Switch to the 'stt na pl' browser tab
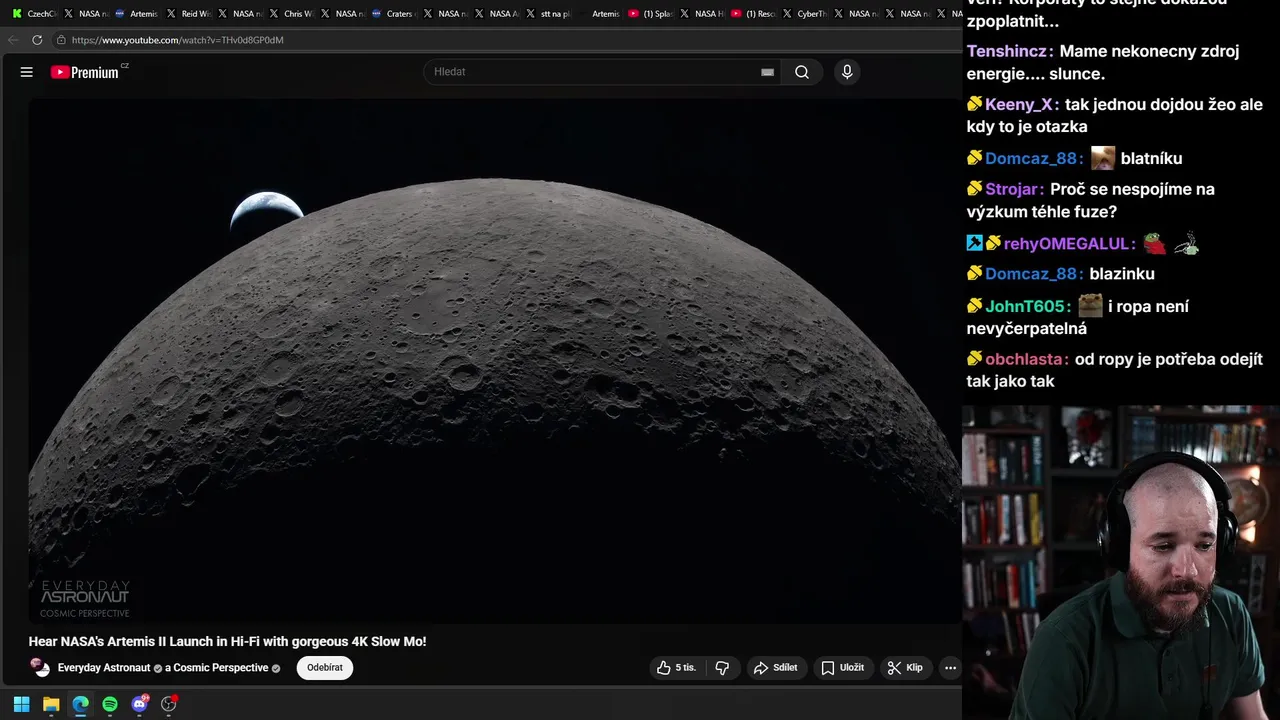The image size is (1280, 720). (547, 14)
